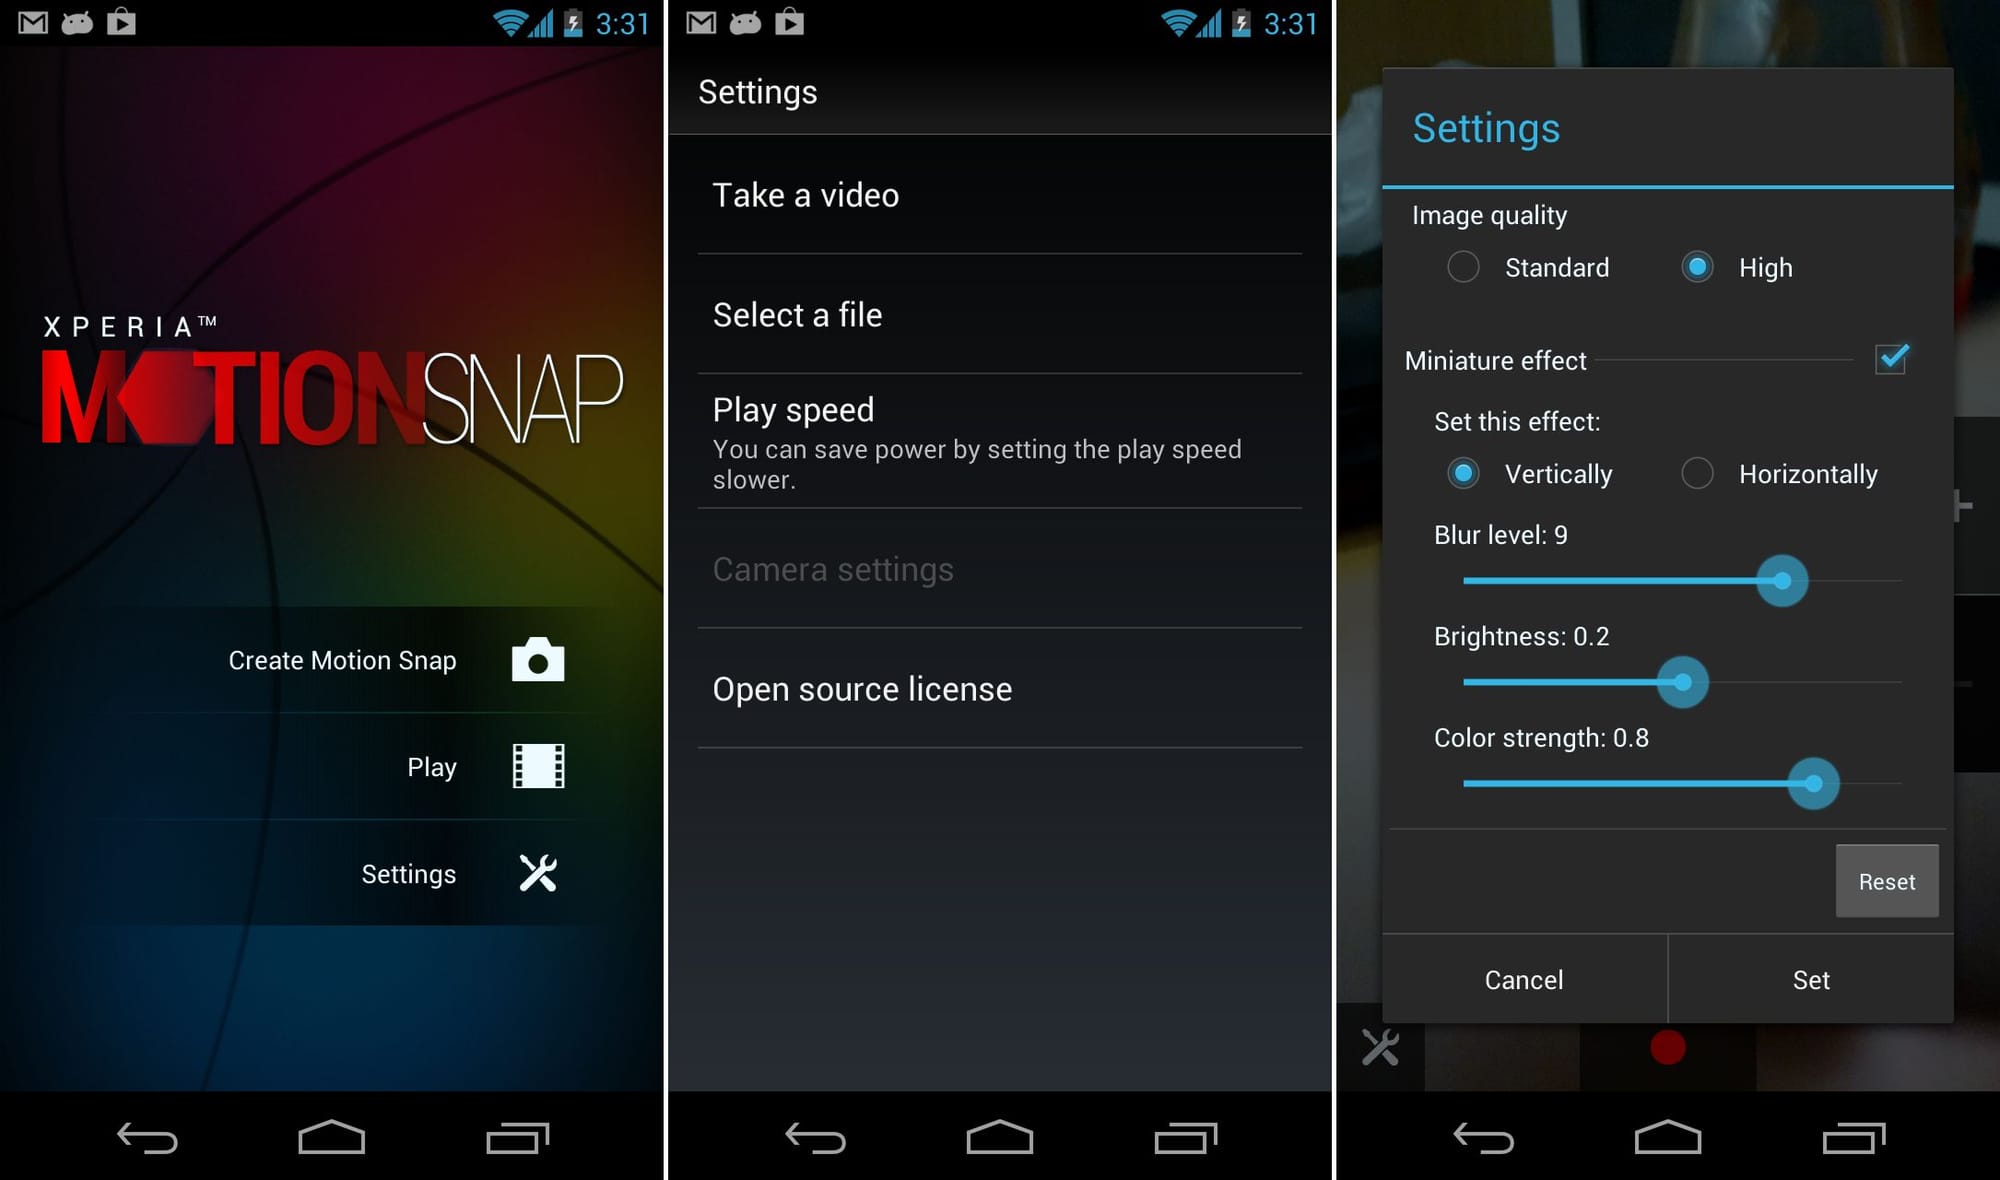The width and height of the screenshot is (2000, 1180).
Task: Click the Play filmstrip icon
Action: pyautogui.click(x=539, y=767)
